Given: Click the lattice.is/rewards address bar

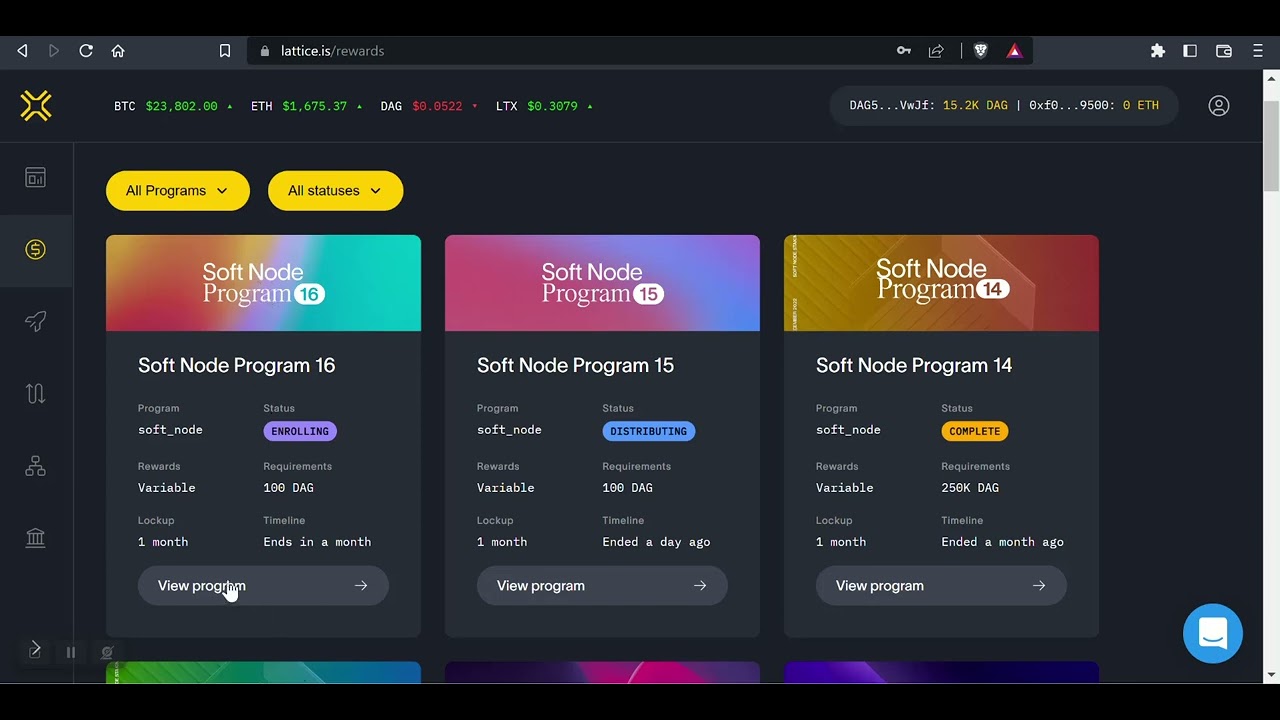Looking at the screenshot, I should pyautogui.click(x=640, y=51).
